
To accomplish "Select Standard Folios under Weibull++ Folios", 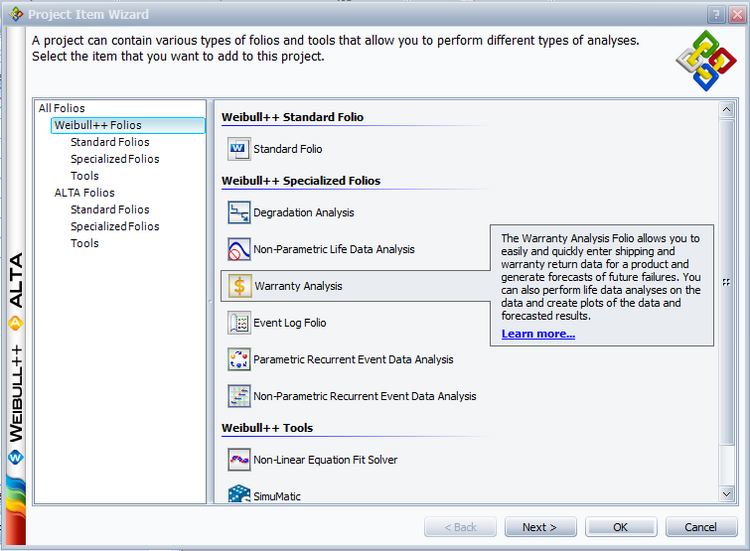I will pos(110,142).
